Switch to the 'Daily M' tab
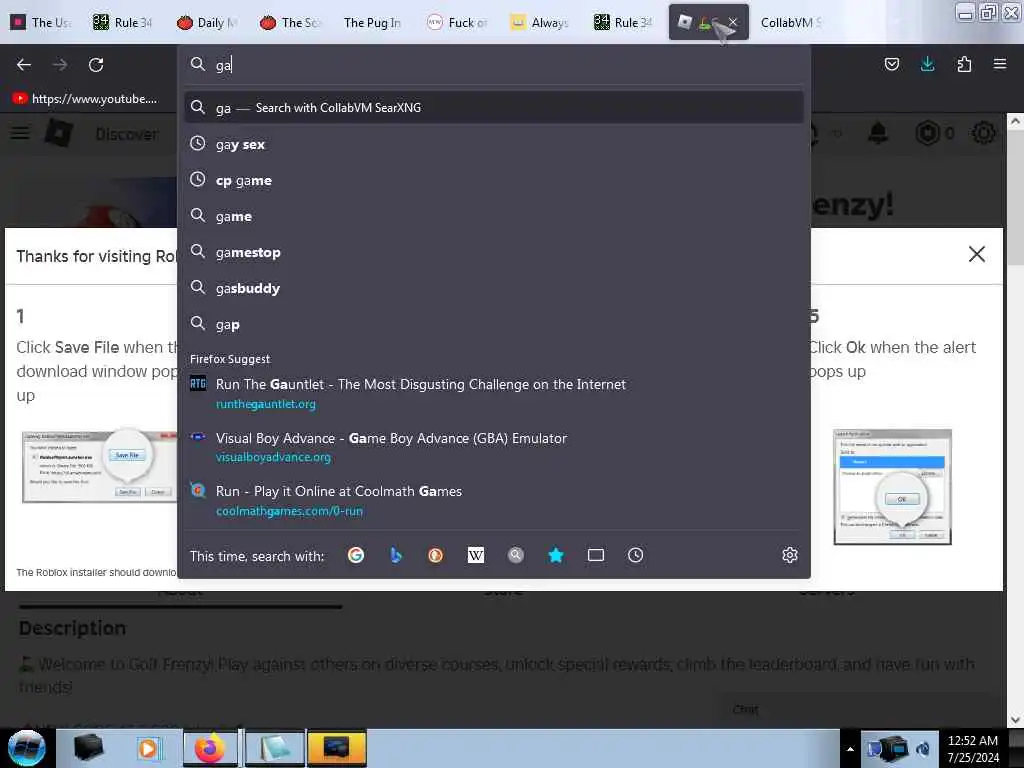This screenshot has width=1024, height=768. 207,22
